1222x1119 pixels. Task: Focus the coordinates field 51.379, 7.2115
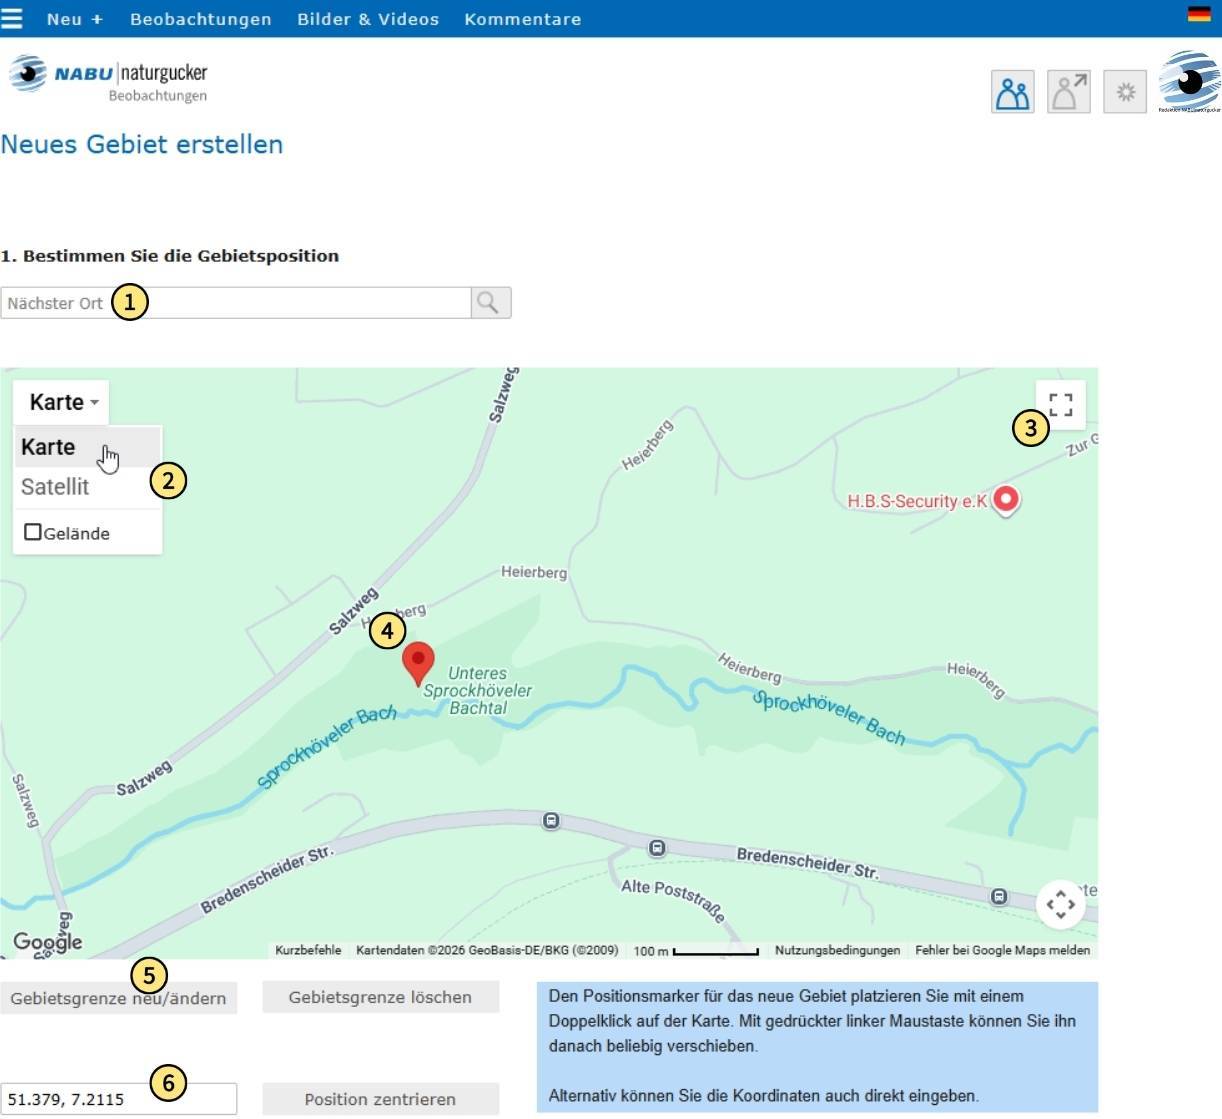[x=119, y=1099]
